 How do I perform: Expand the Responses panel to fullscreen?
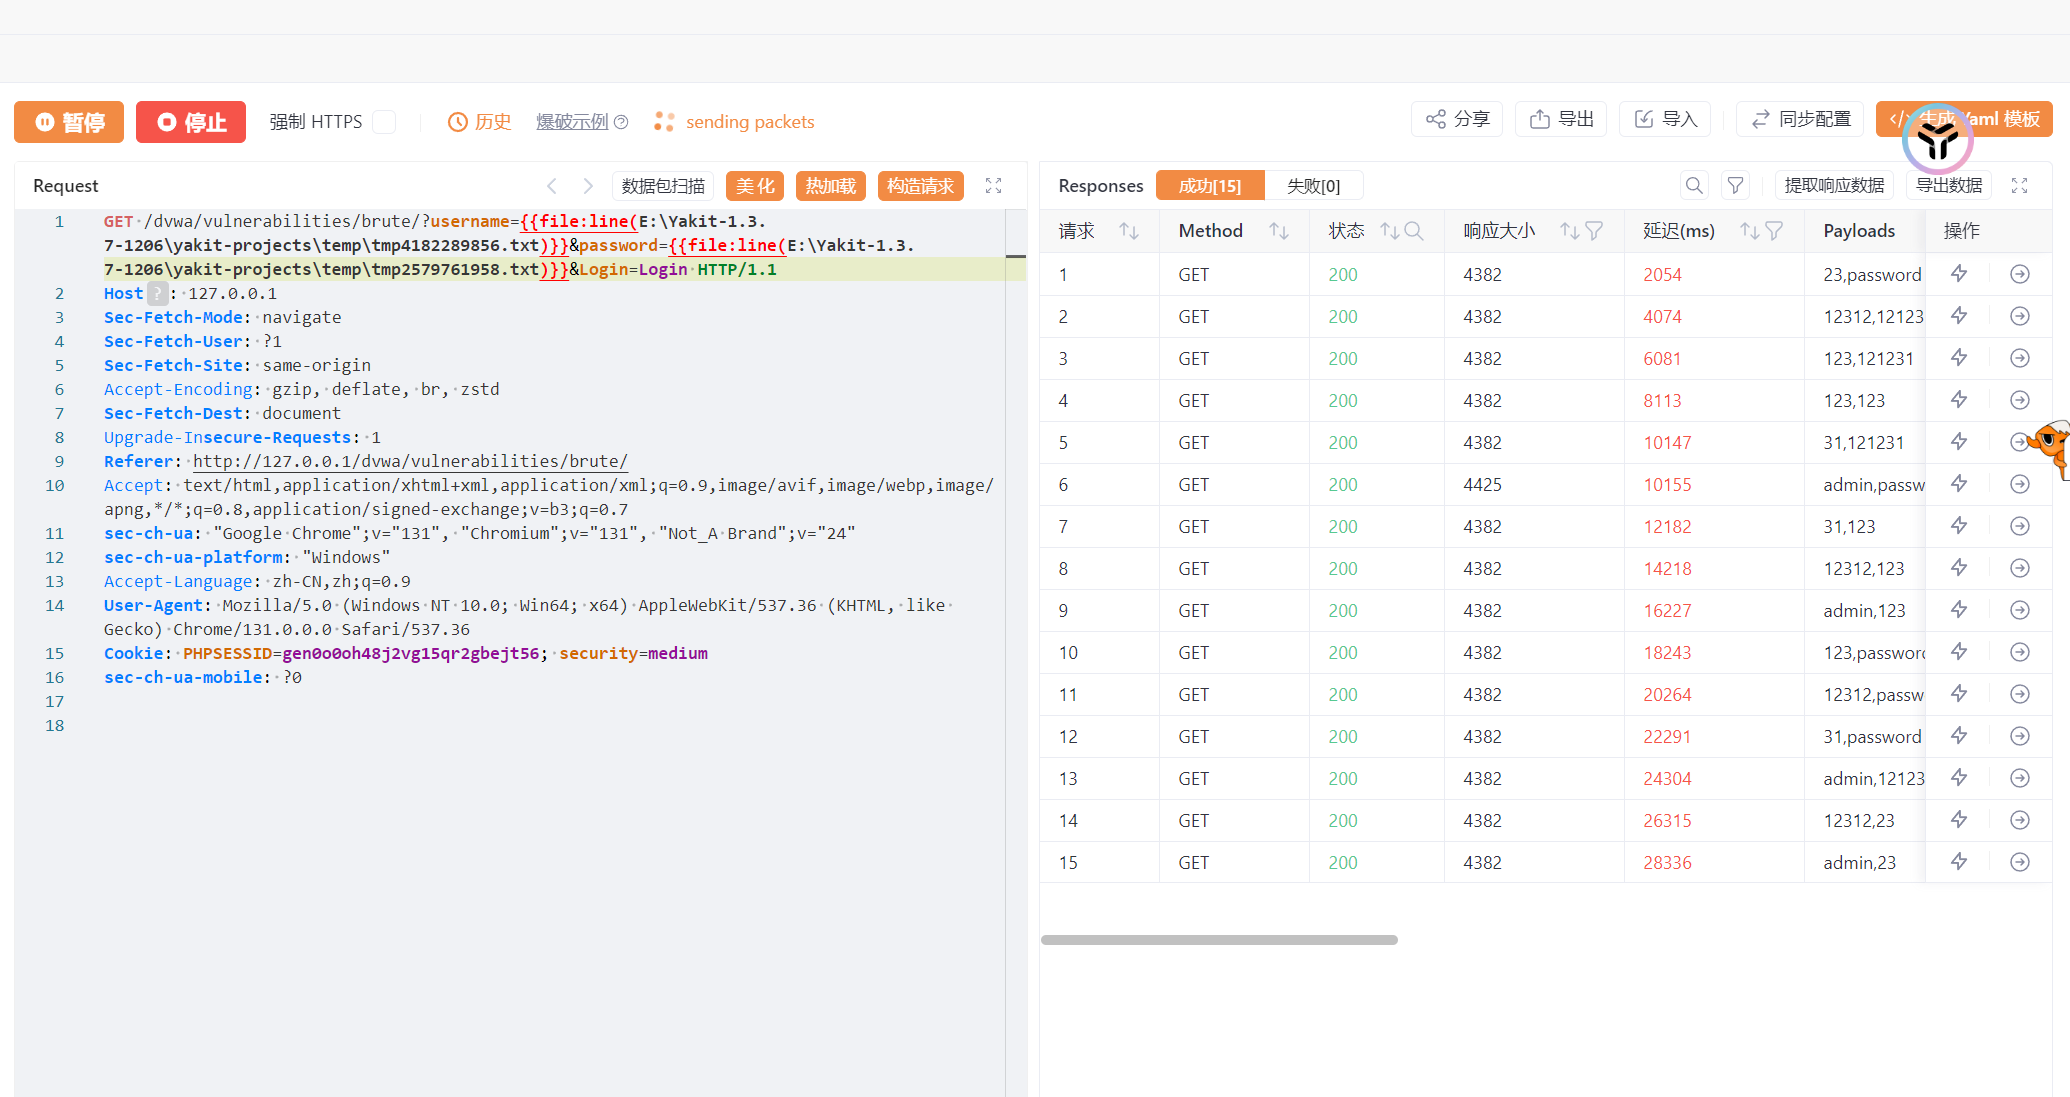click(2019, 185)
